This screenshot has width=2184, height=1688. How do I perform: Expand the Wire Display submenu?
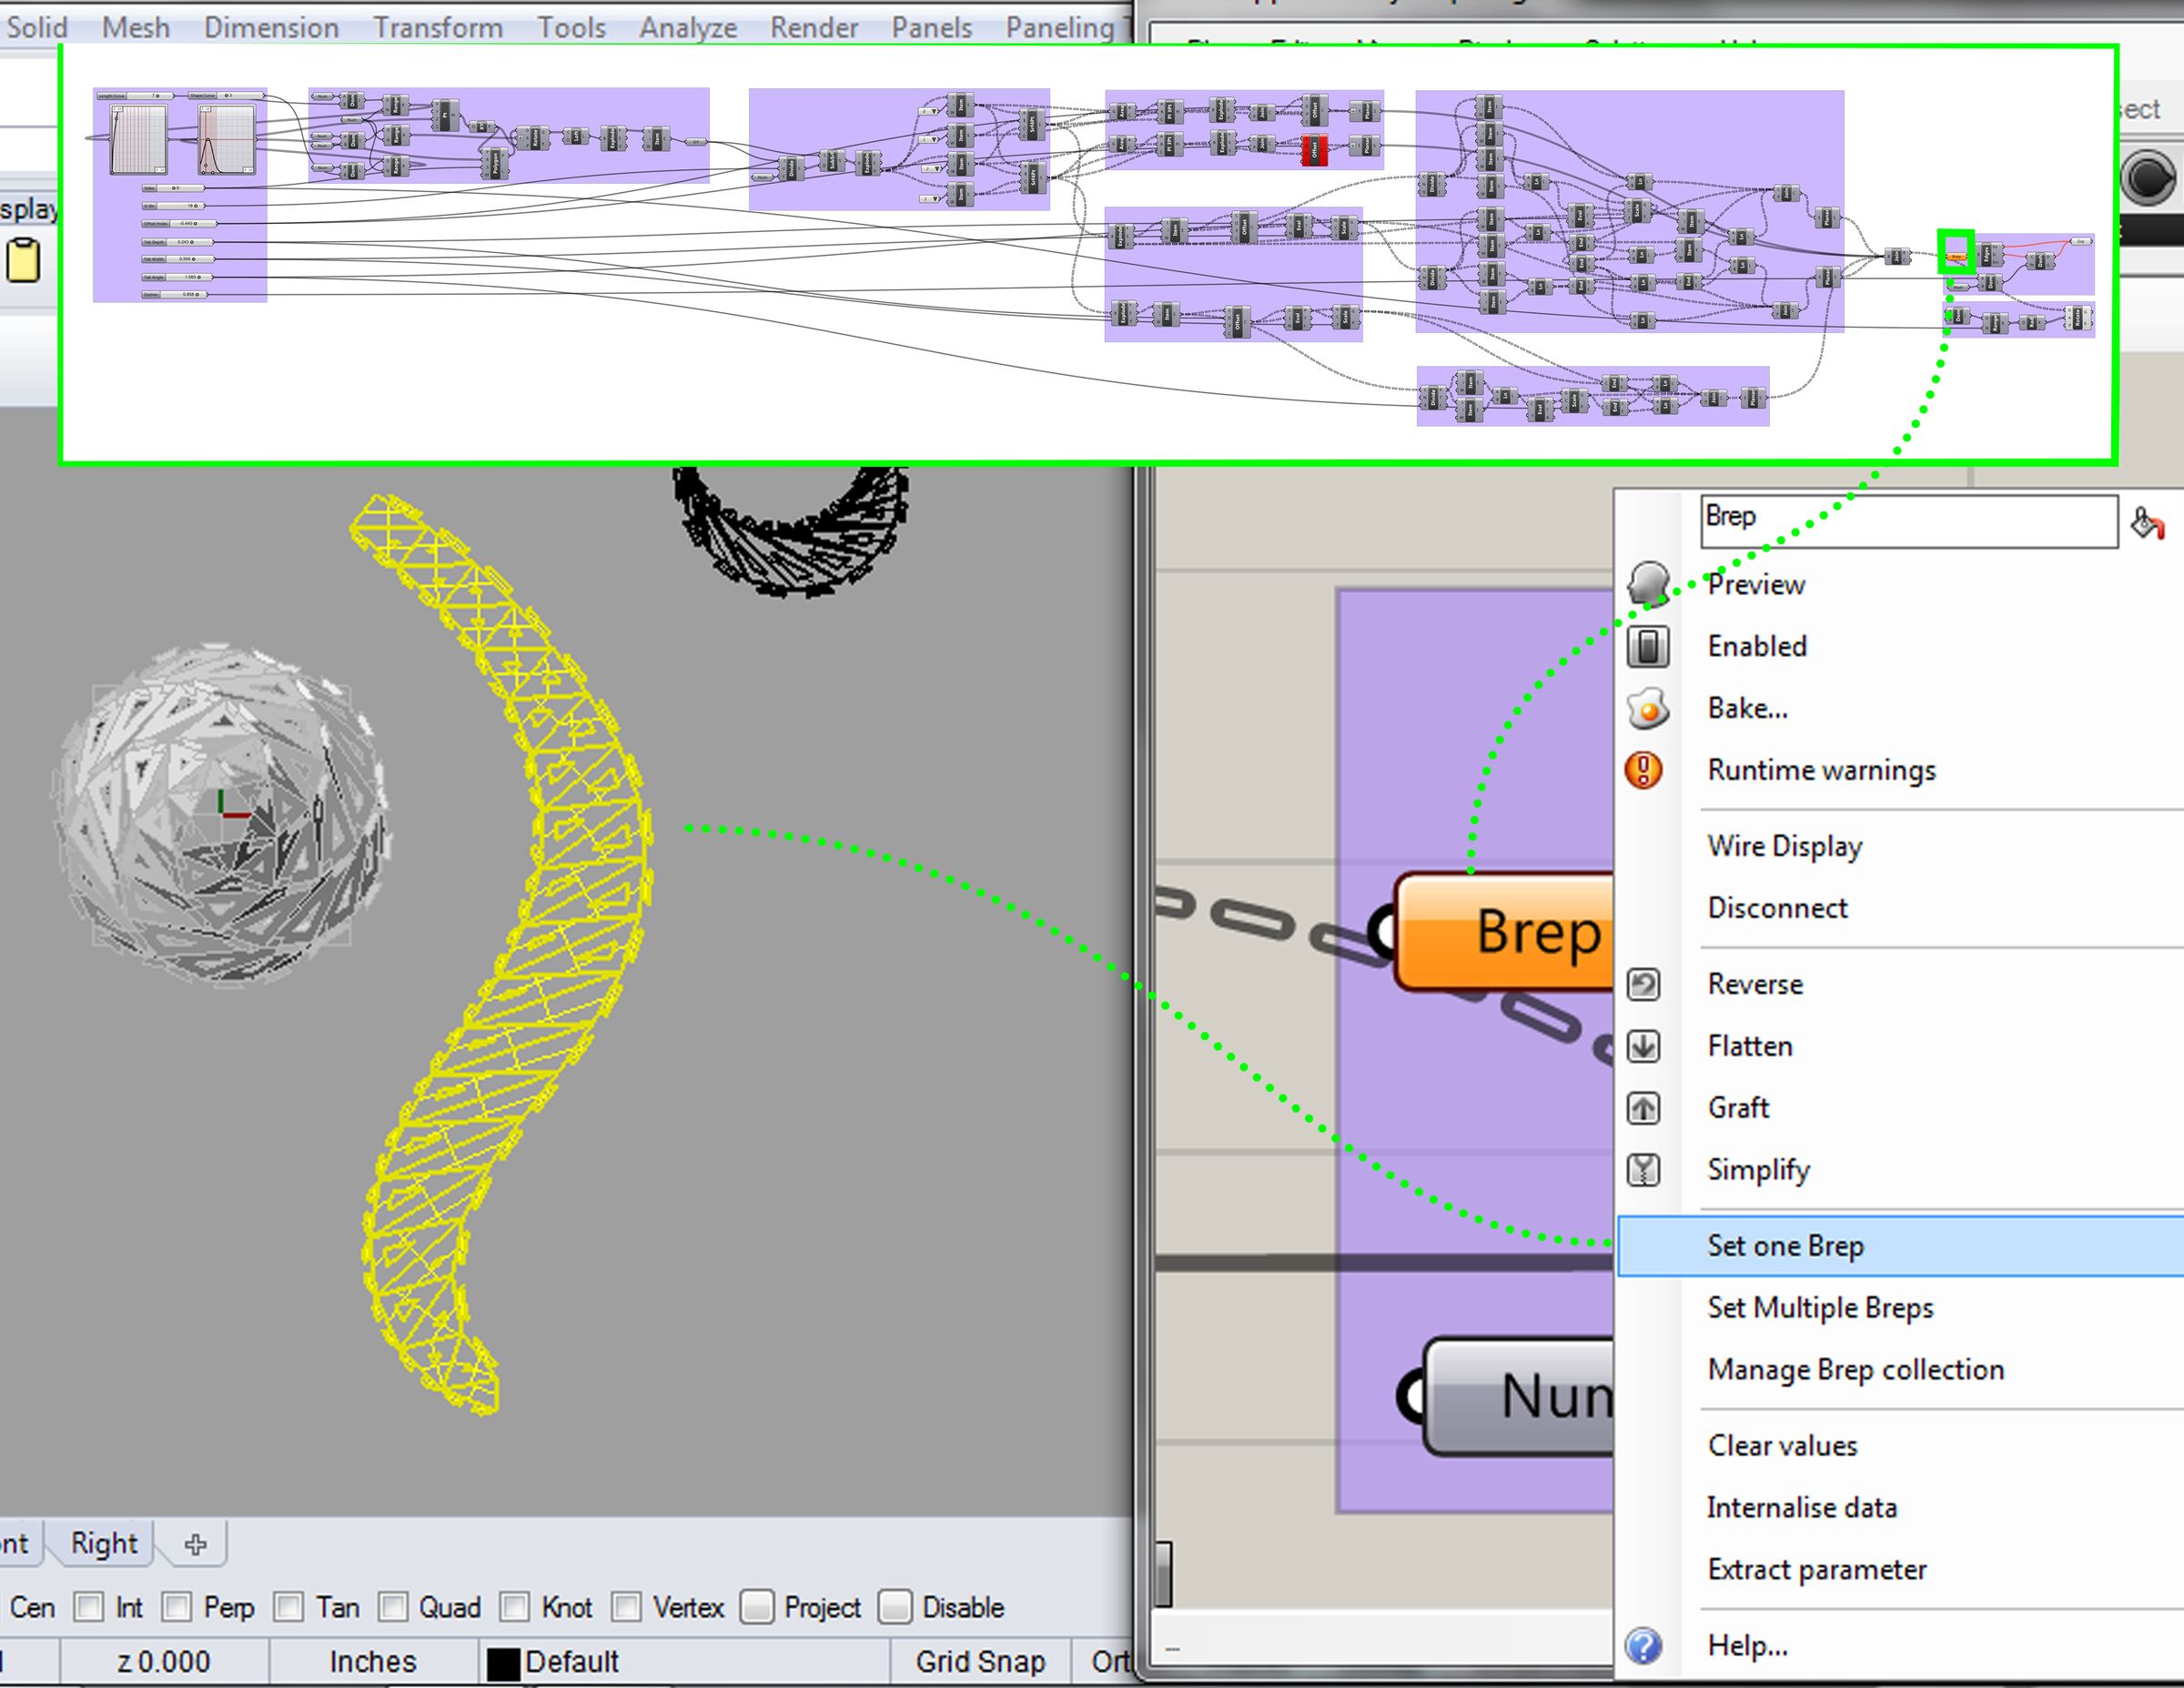[x=1784, y=846]
